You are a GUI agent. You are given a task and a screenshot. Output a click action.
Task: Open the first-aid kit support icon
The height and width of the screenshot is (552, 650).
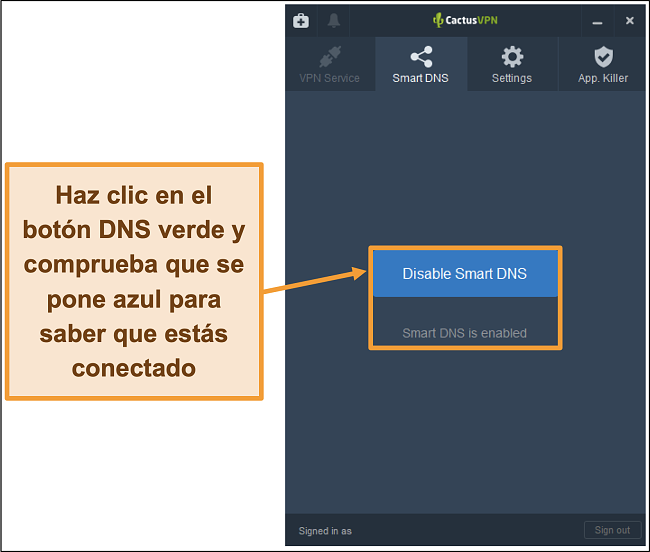pos(301,21)
